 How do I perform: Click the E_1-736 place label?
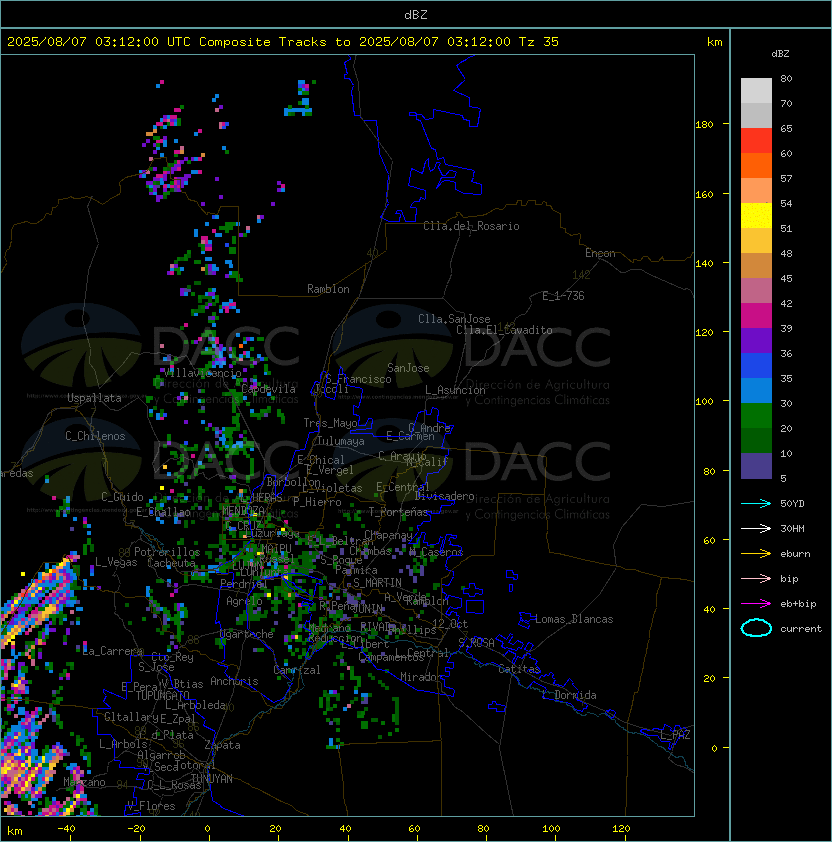click(563, 296)
